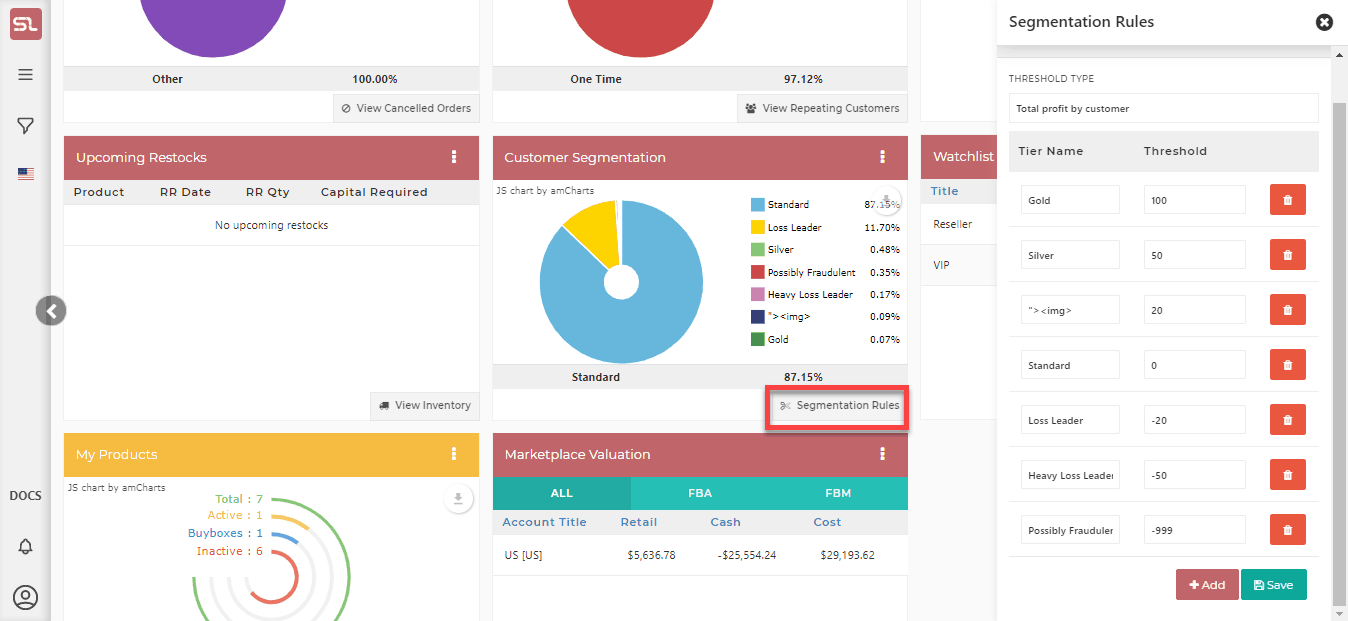Open Upcoming Restocks three-dot menu
This screenshot has height=621, width=1348.
click(x=454, y=157)
